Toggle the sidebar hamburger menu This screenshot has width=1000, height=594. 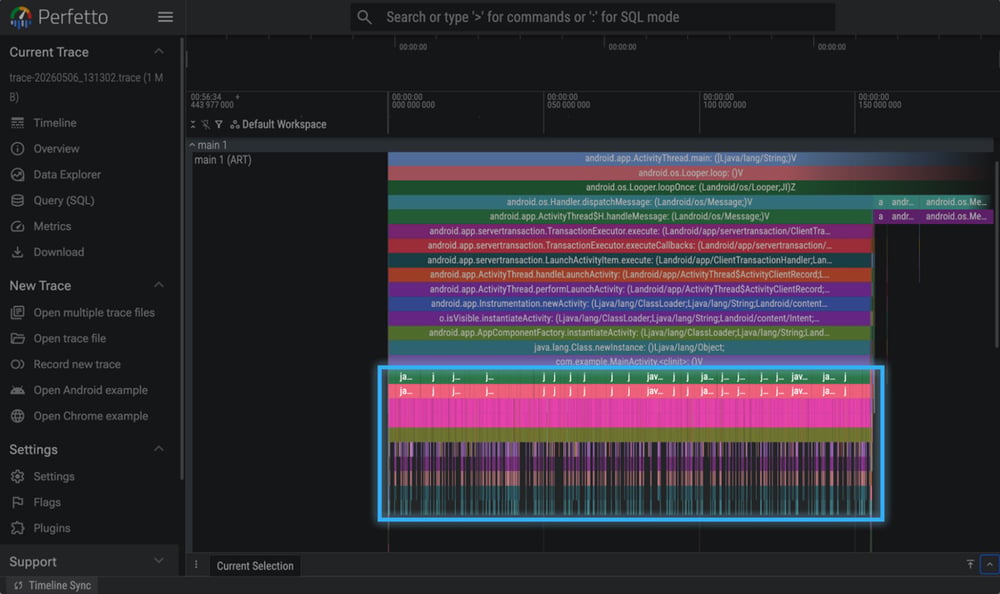coord(165,17)
